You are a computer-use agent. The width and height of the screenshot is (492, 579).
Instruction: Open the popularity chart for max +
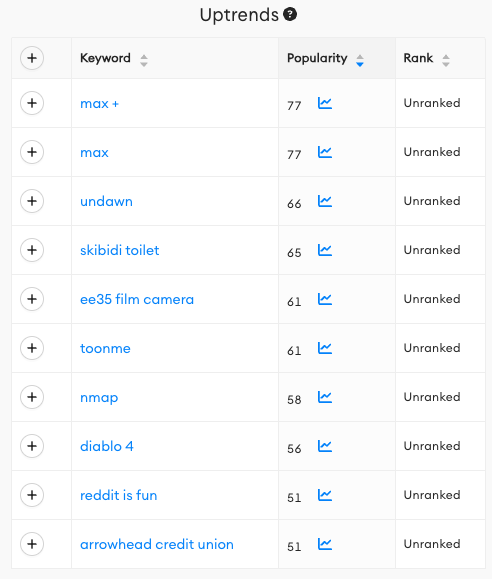pyautogui.click(x=325, y=103)
